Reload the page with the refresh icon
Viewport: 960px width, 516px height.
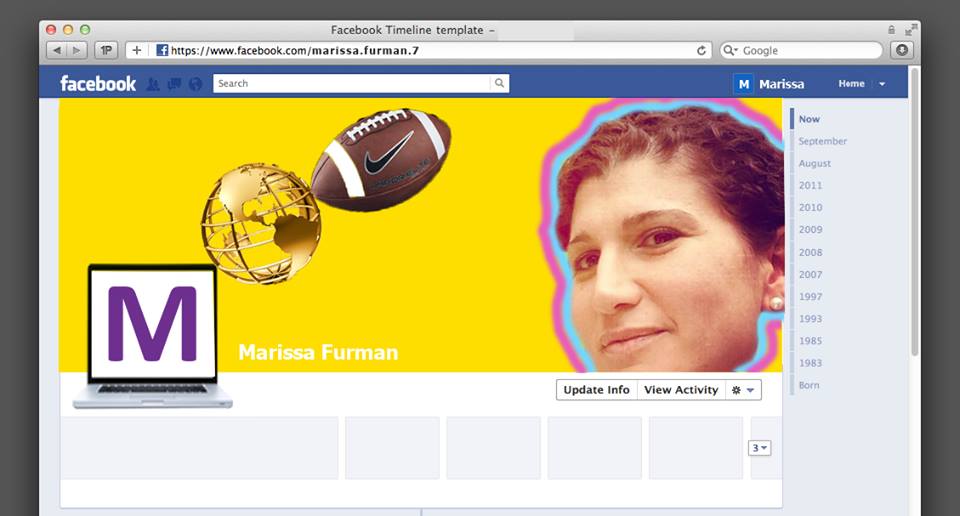702,50
